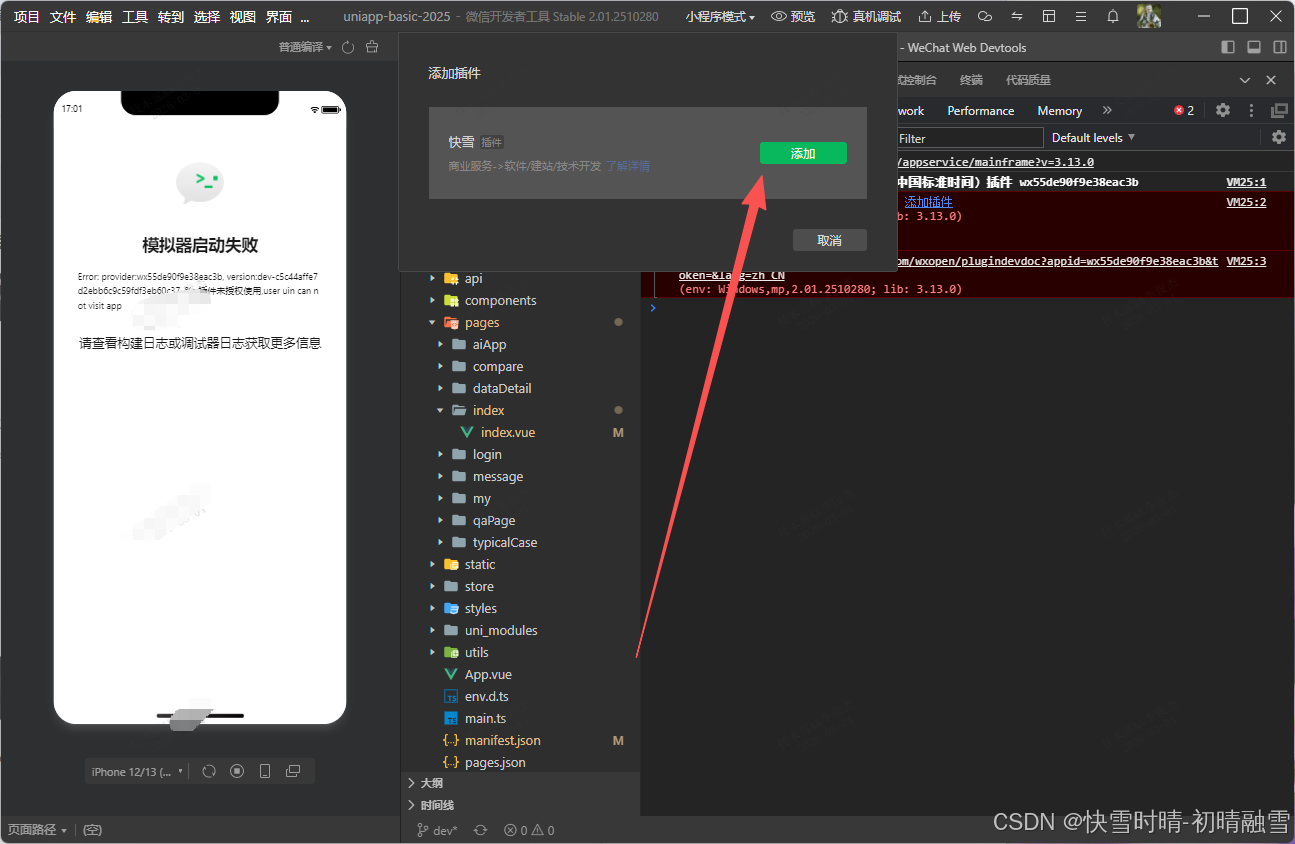Open the layout panel icon in top toolbar
The image size is (1295, 844).
[x=1049, y=17]
